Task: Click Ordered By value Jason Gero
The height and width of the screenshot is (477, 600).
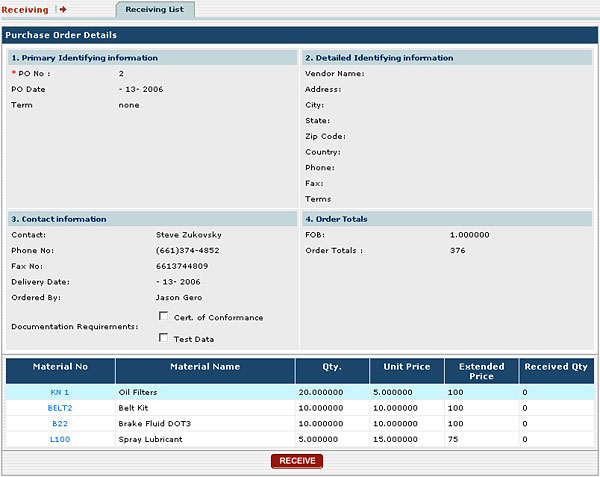Action: click(179, 298)
